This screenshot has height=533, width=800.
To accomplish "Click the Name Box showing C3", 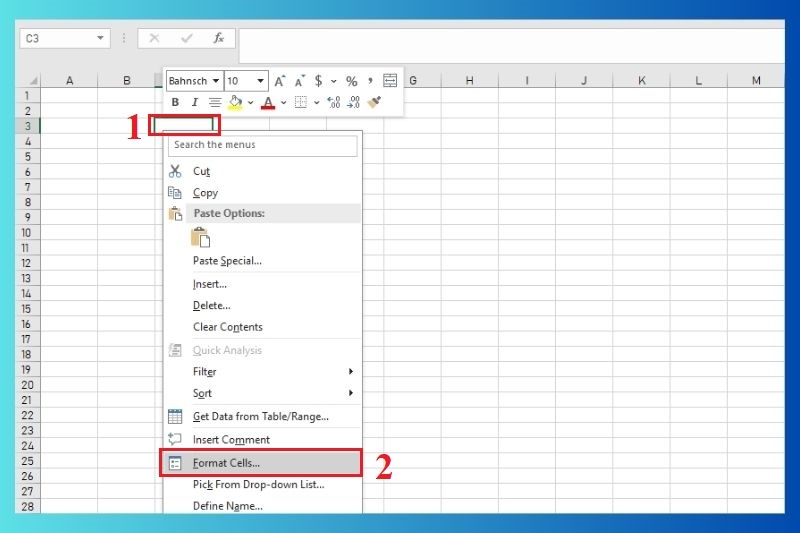I will click(65, 38).
